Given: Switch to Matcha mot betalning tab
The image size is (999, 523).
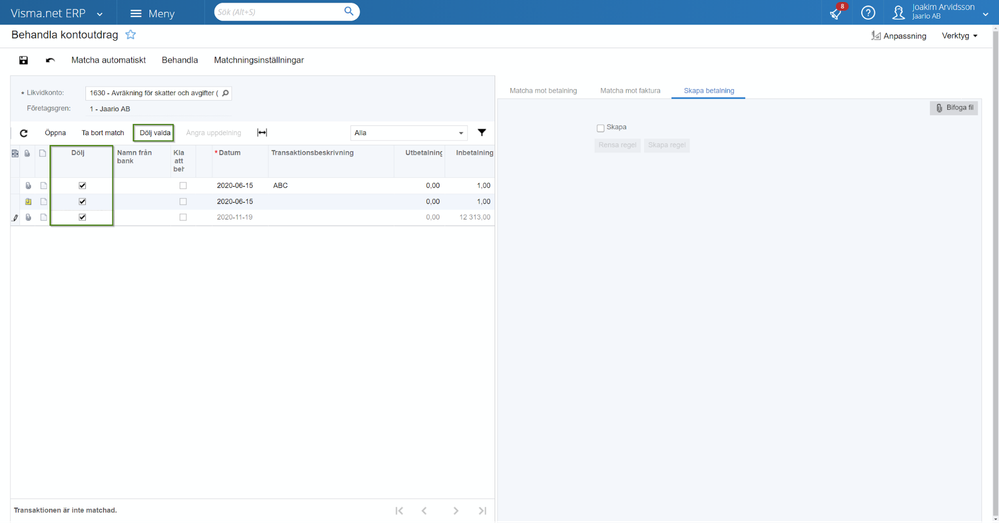Looking at the screenshot, I should coord(543,90).
